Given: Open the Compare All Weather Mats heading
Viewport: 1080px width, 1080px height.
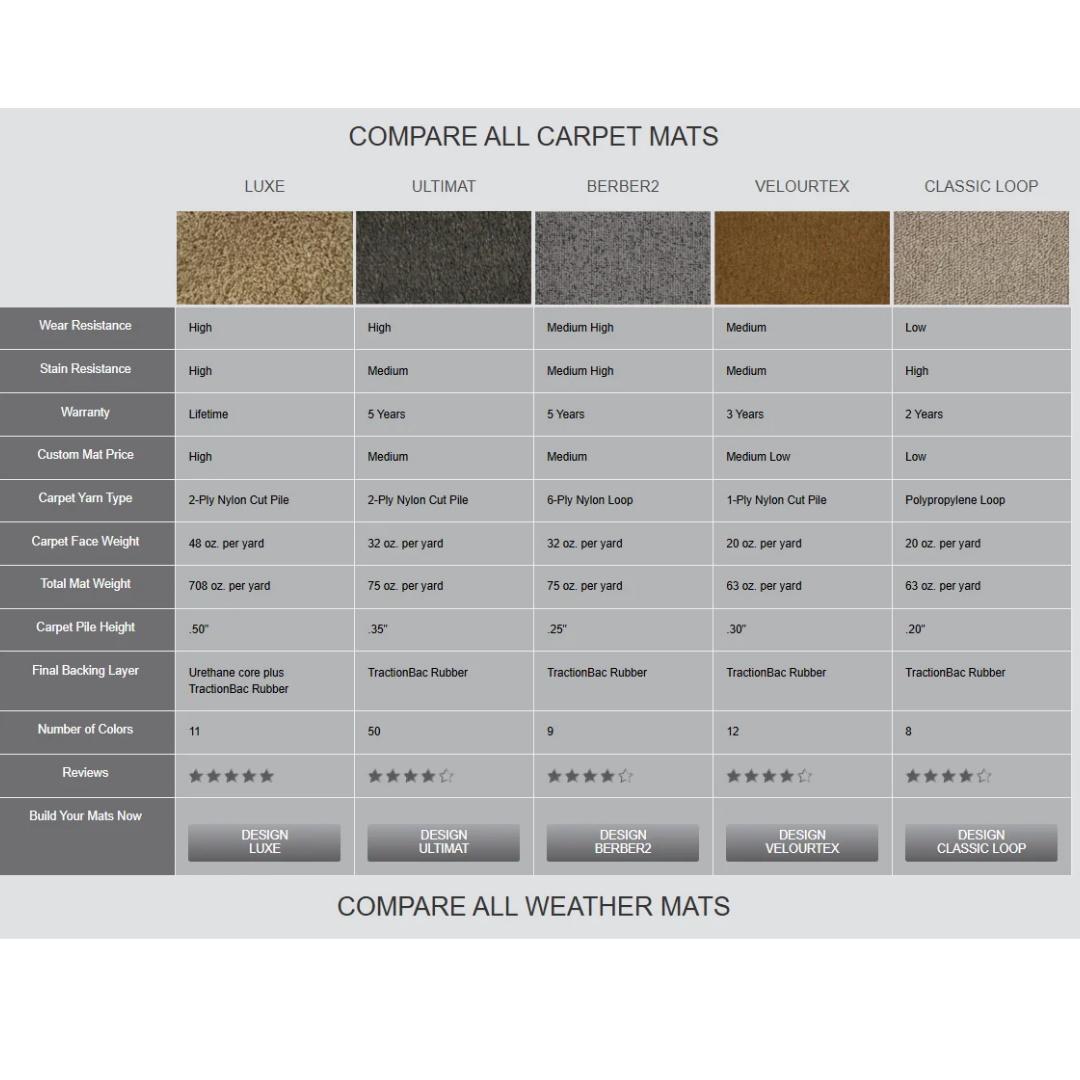Looking at the screenshot, I should click(x=533, y=906).
